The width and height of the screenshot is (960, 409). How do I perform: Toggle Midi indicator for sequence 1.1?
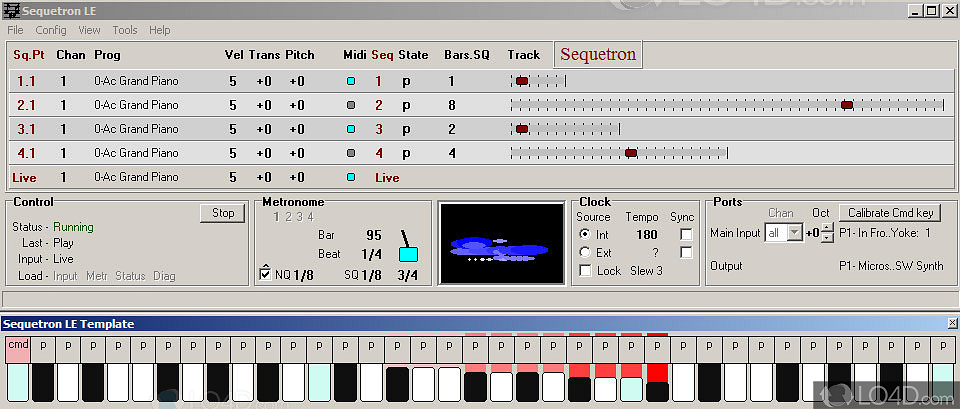click(x=351, y=81)
